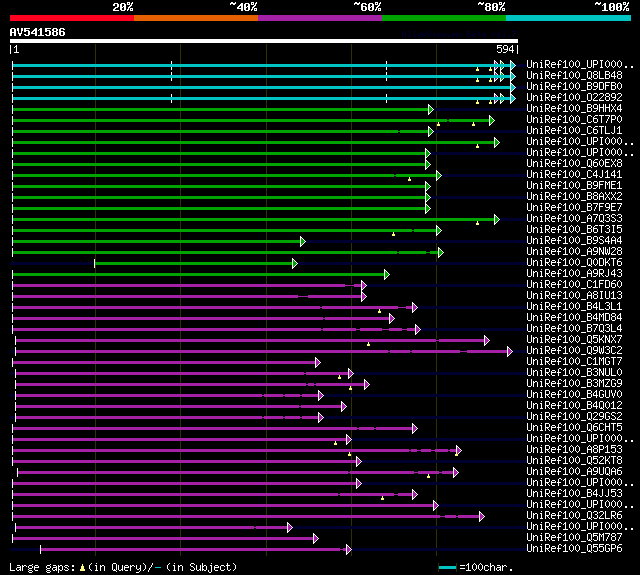
Task: Select hit label UniRef100_C1FD60
Action: click(x=574, y=285)
